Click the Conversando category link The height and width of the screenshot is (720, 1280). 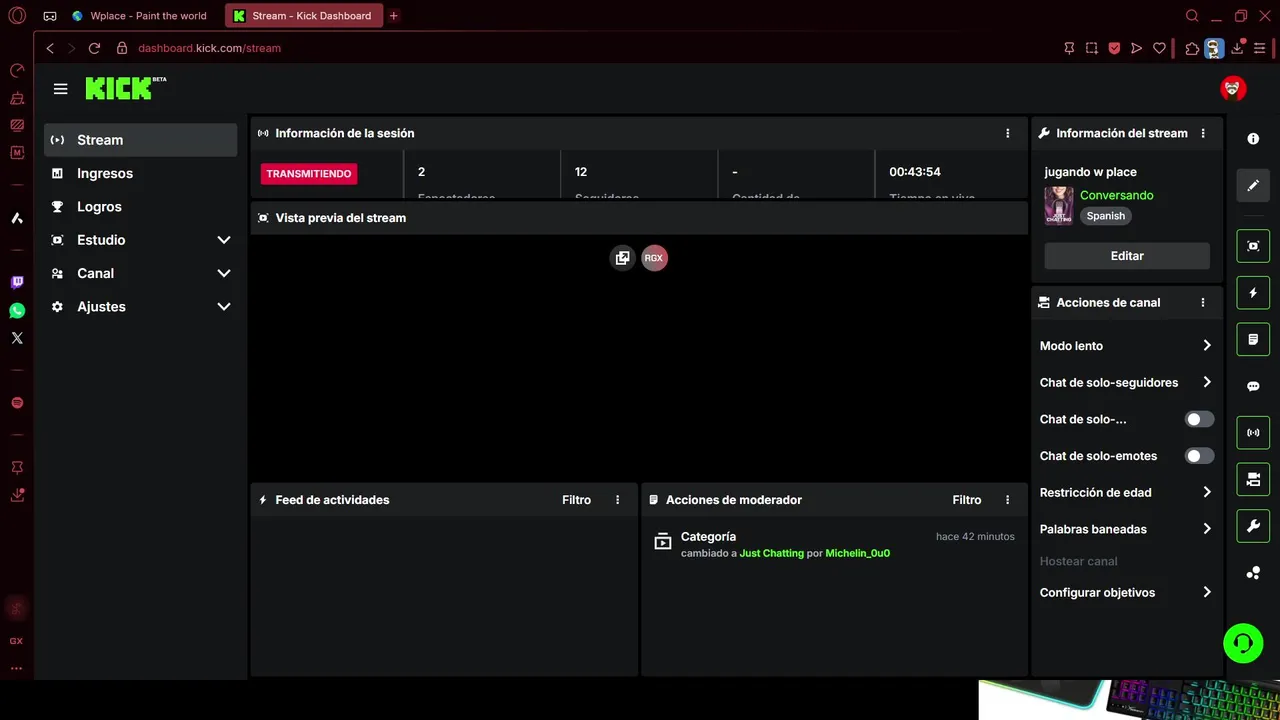tap(1116, 195)
